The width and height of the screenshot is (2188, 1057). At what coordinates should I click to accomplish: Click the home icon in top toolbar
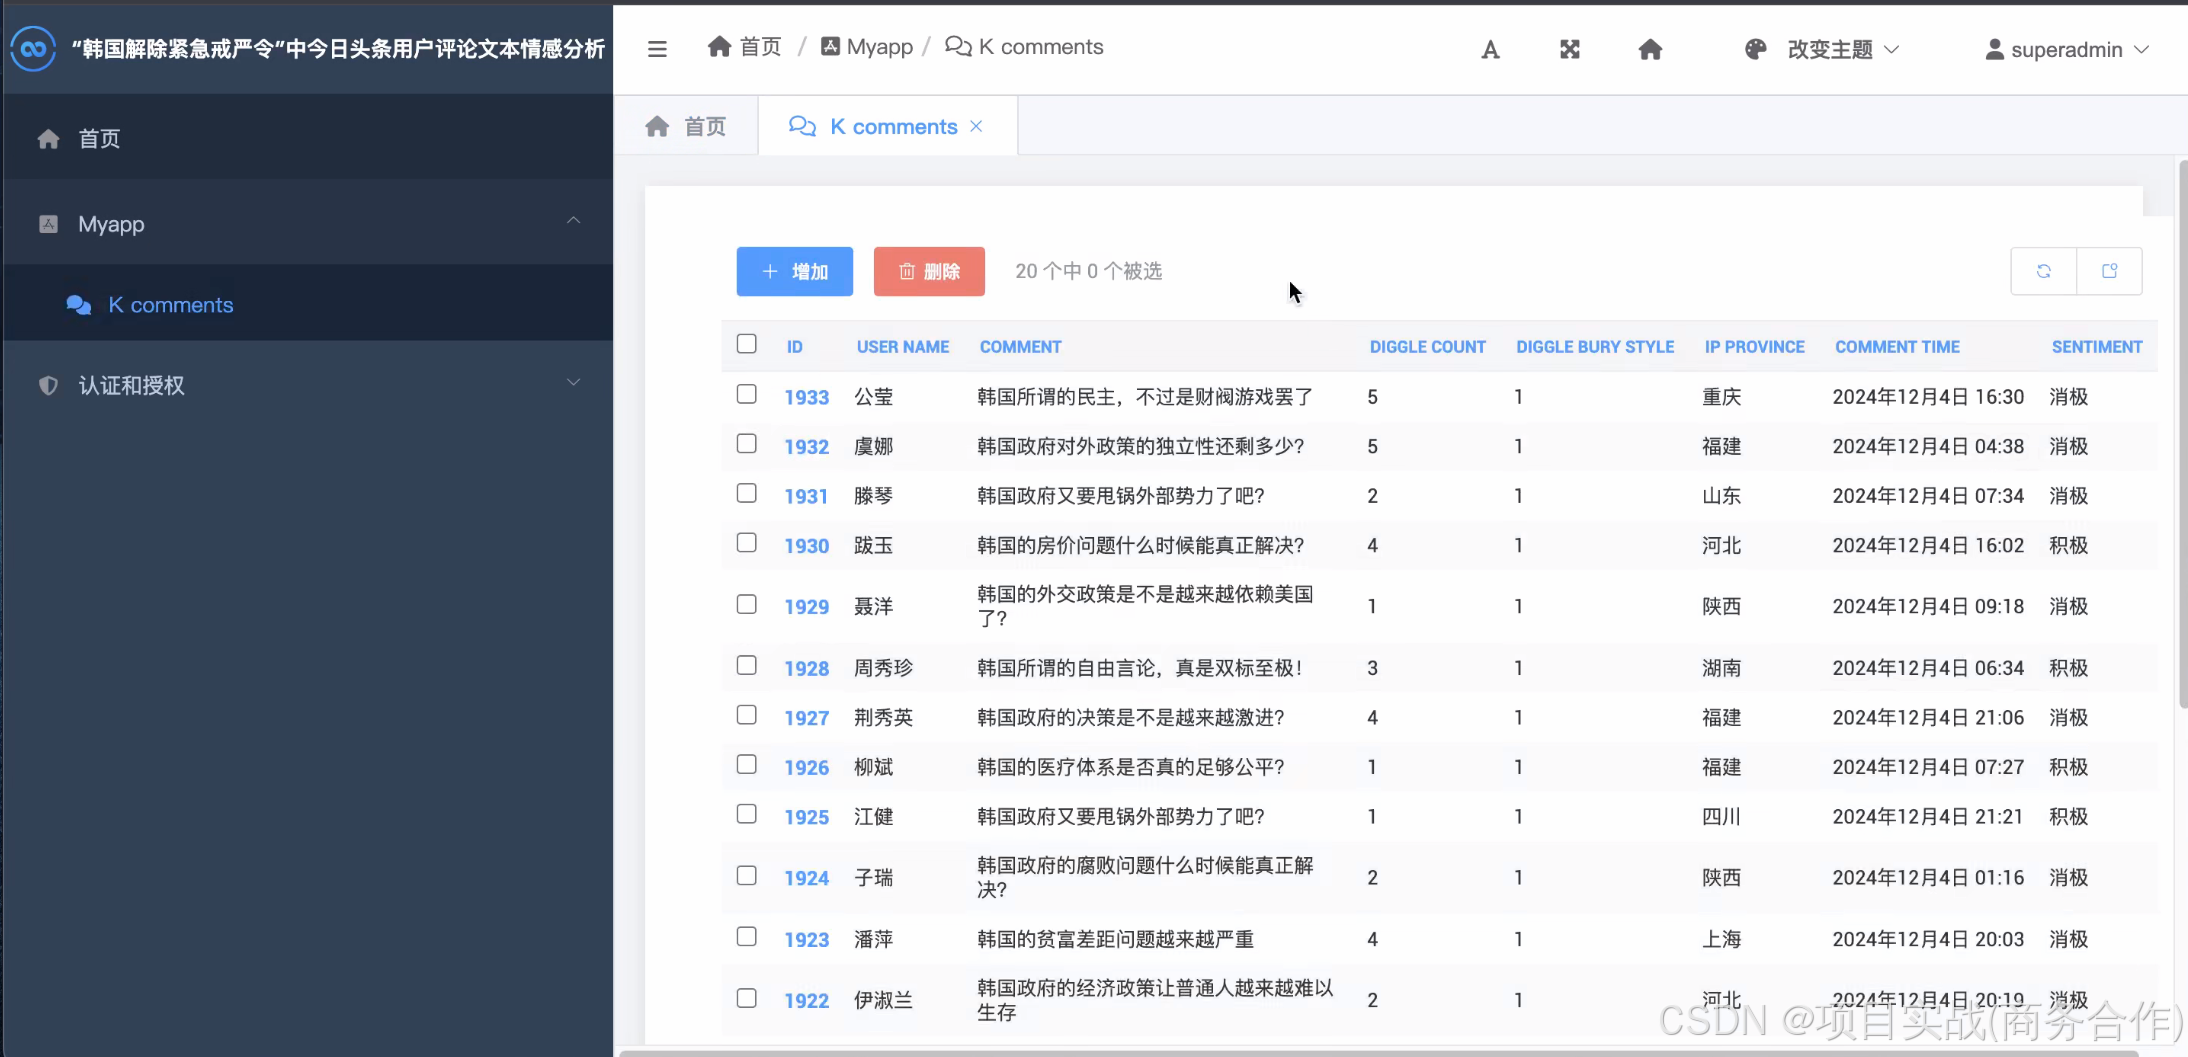point(1650,50)
